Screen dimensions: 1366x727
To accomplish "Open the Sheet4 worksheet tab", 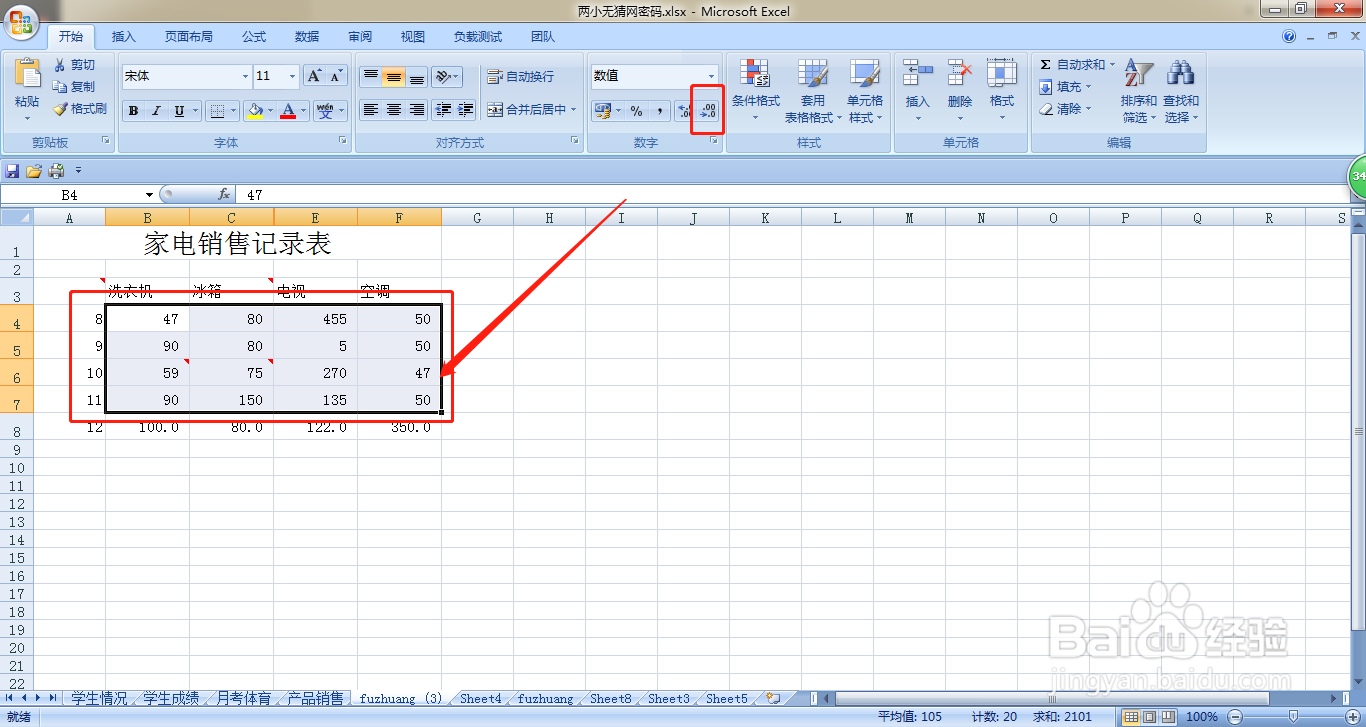I will click(x=481, y=699).
